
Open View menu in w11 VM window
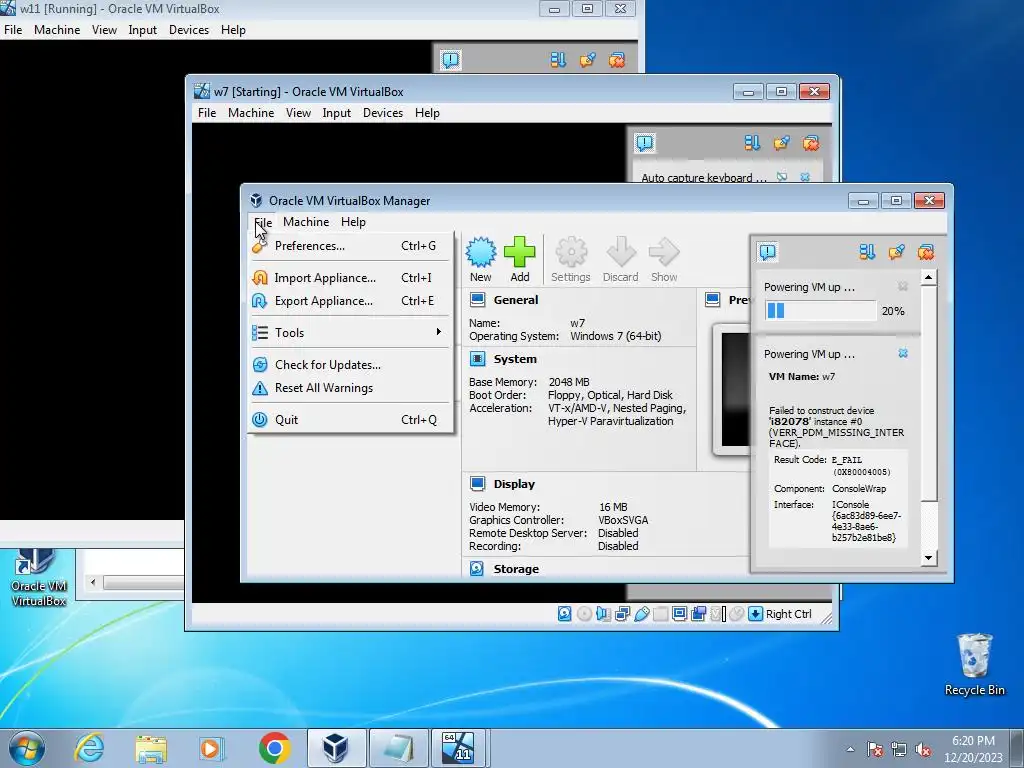[104, 30]
